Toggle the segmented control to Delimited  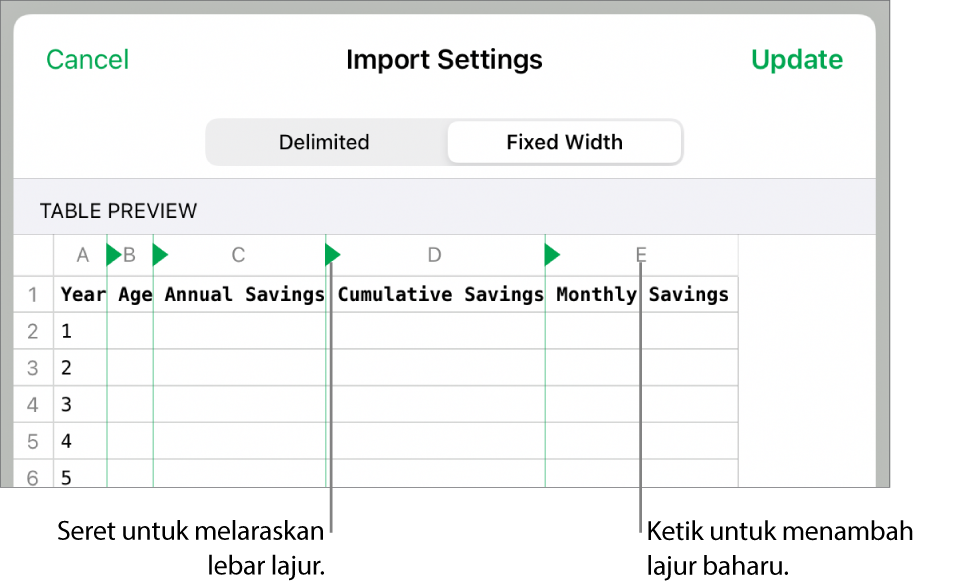tap(324, 142)
